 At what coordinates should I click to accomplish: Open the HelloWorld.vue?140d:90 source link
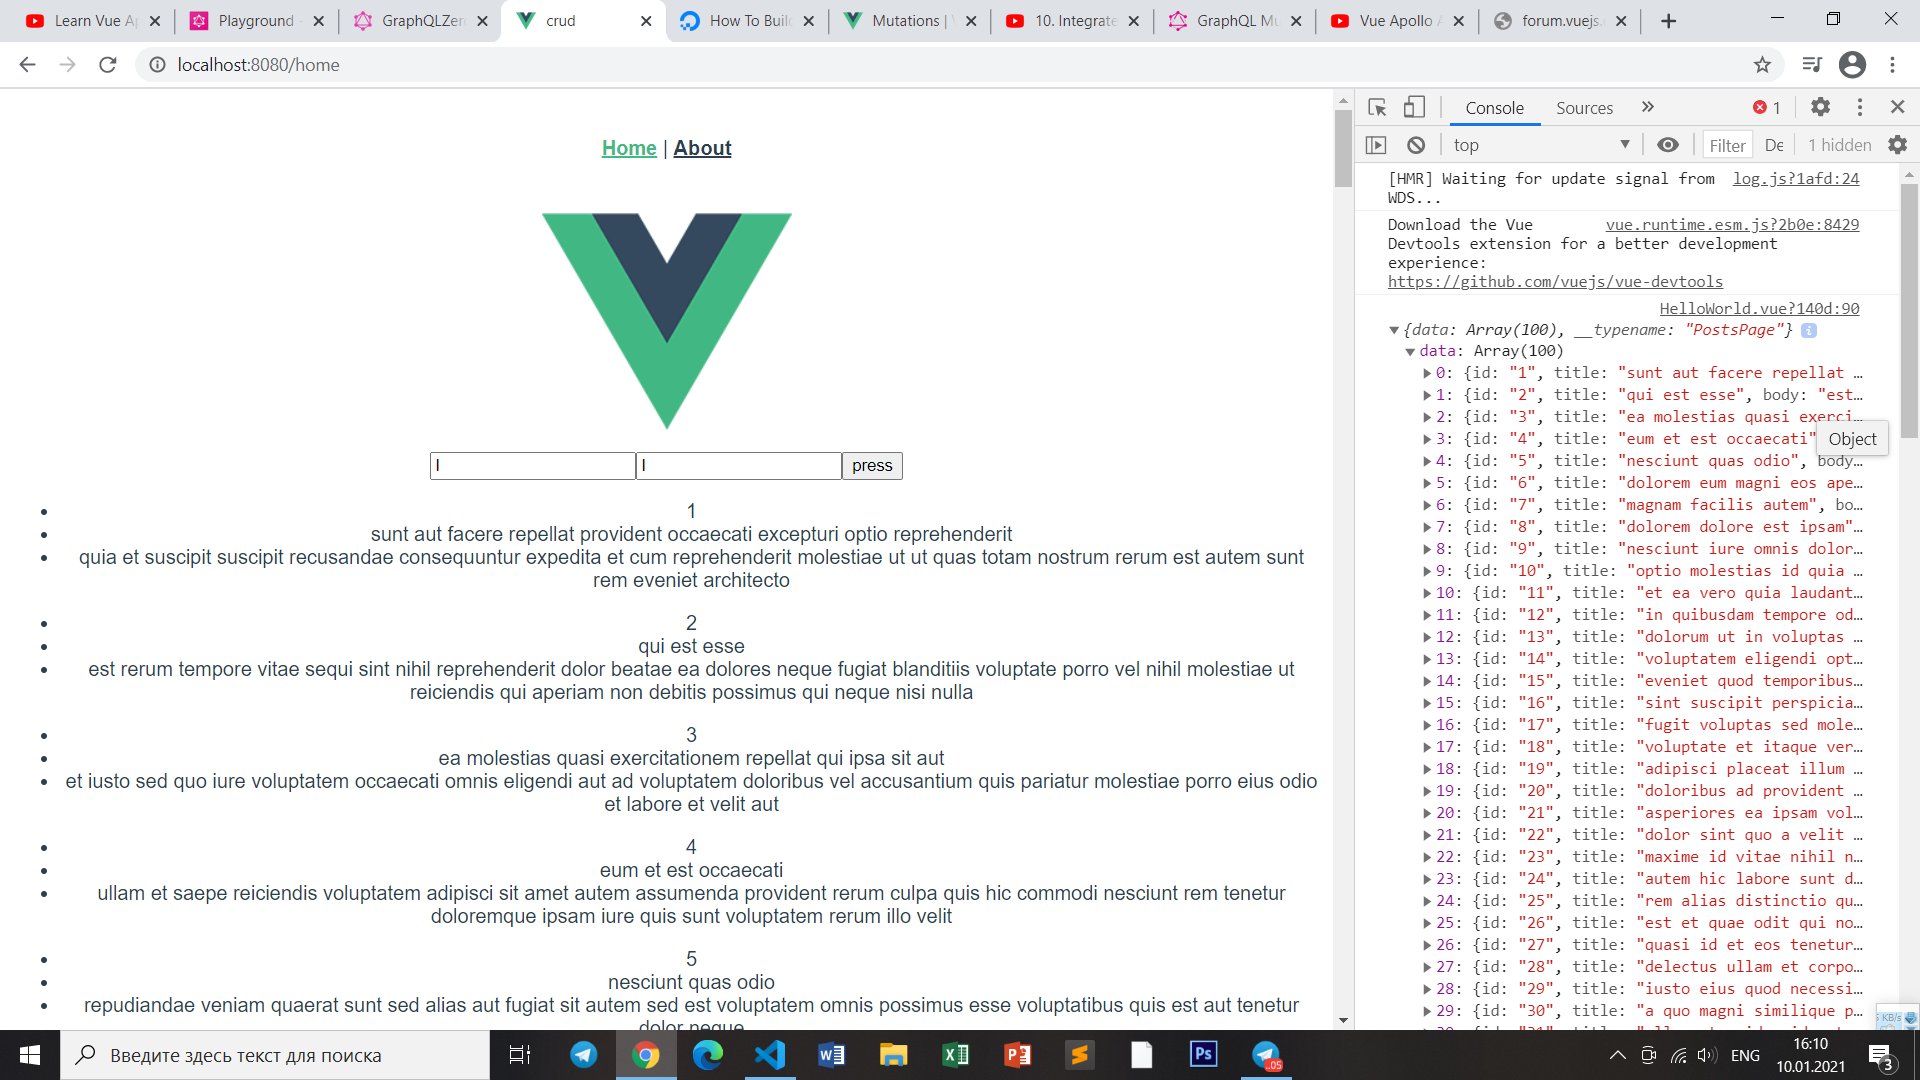(x=1760, y=309)
